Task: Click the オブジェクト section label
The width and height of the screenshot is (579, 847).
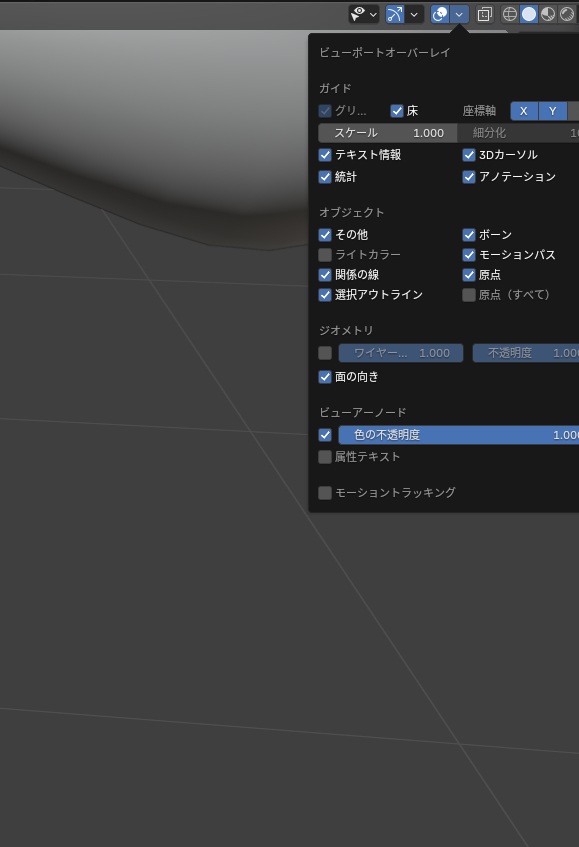Action: tap(352, 212)
